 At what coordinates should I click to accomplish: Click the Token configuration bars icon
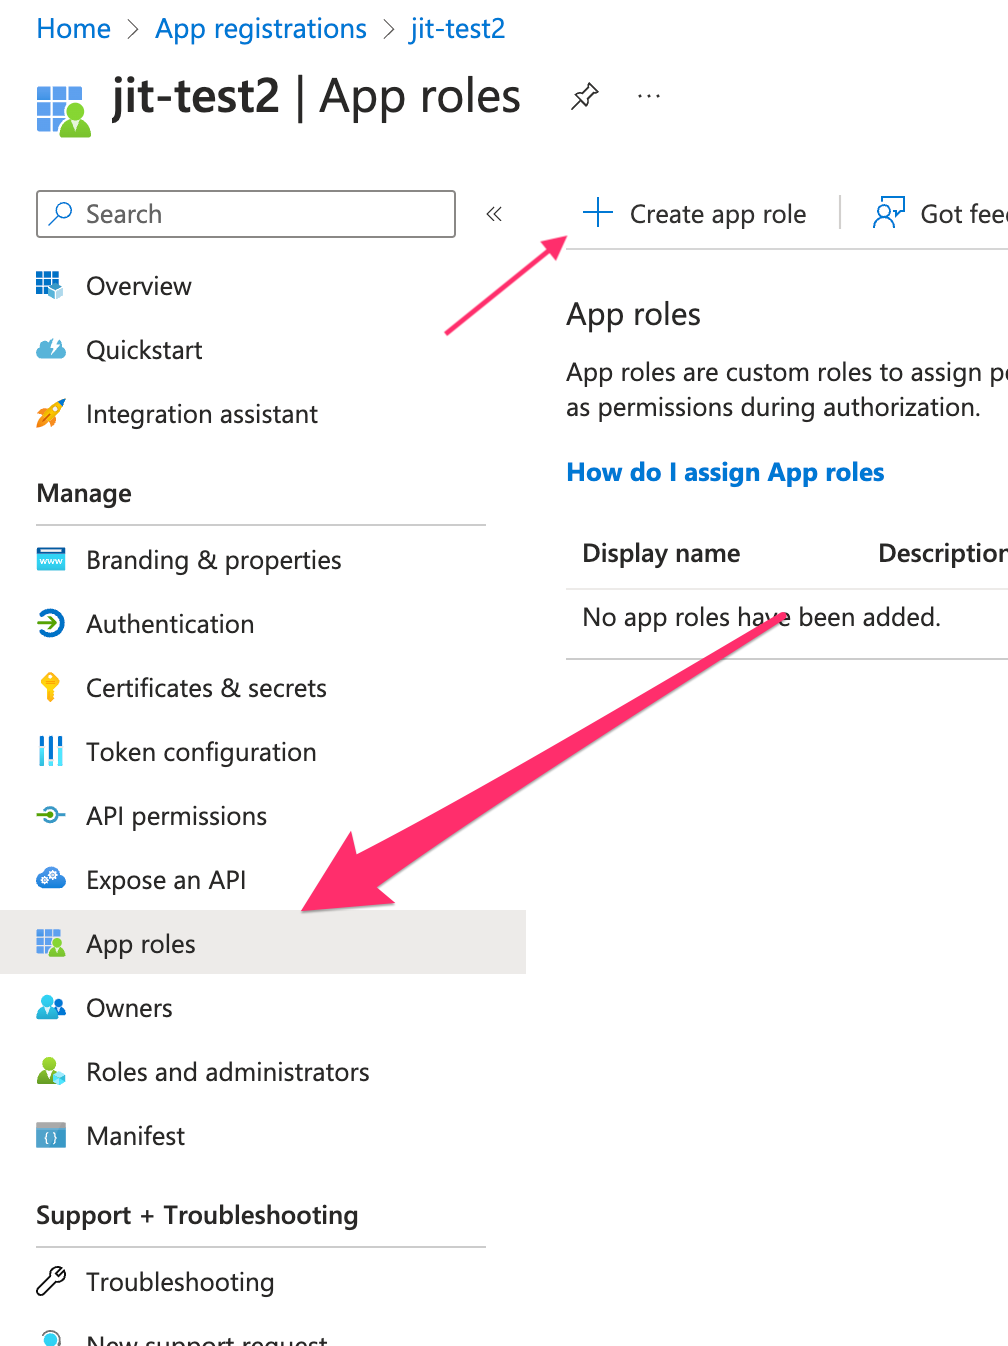click(50, 752)
